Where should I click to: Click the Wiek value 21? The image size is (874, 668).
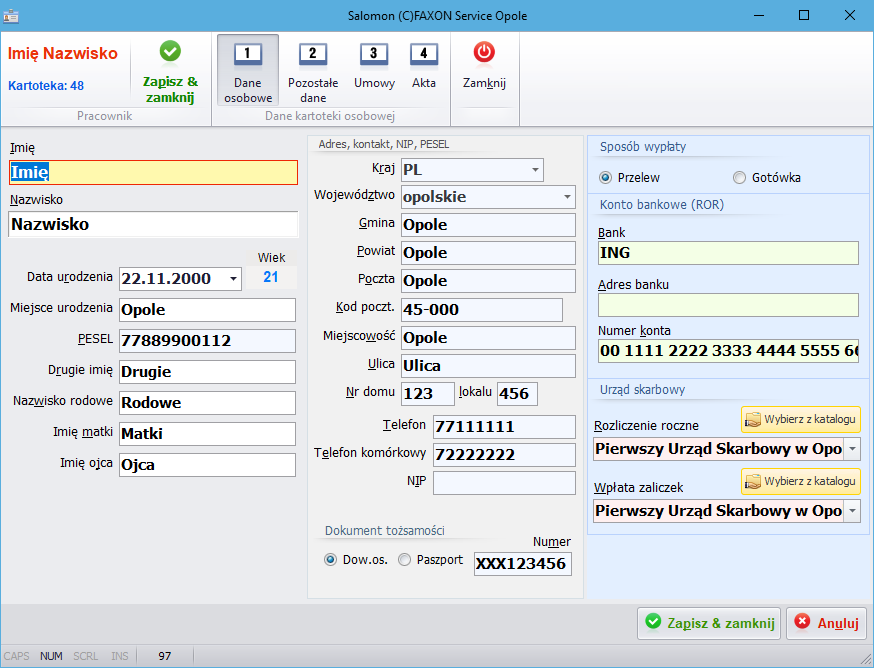pyautogui.click(x=271, y=277)
